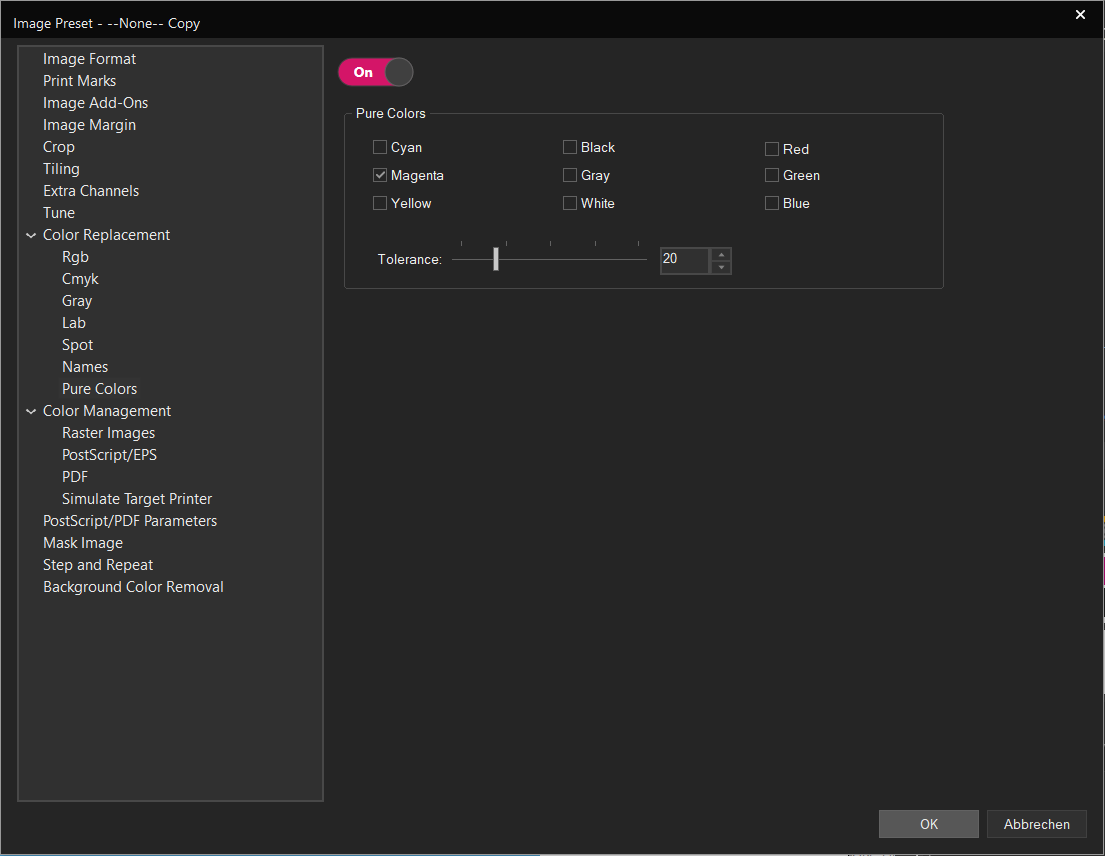Screen dimensions: 1105x856
Task: Open Rgb under Color Replacement
Action: click(75, 257)
